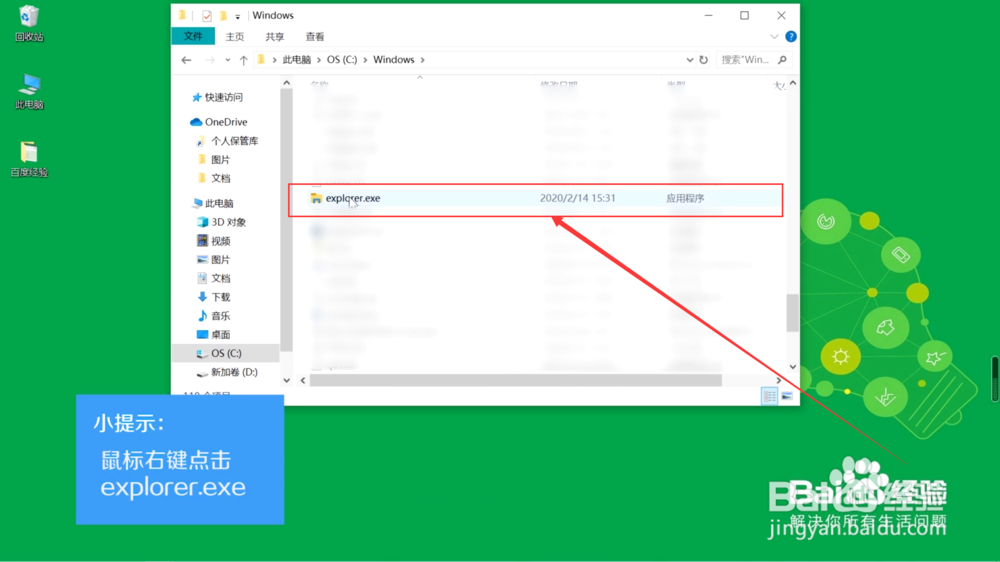Viewport: 1000px width, 562px height.
Task: Click the Forward navigation arrow
Action: (x=209, y=60)
